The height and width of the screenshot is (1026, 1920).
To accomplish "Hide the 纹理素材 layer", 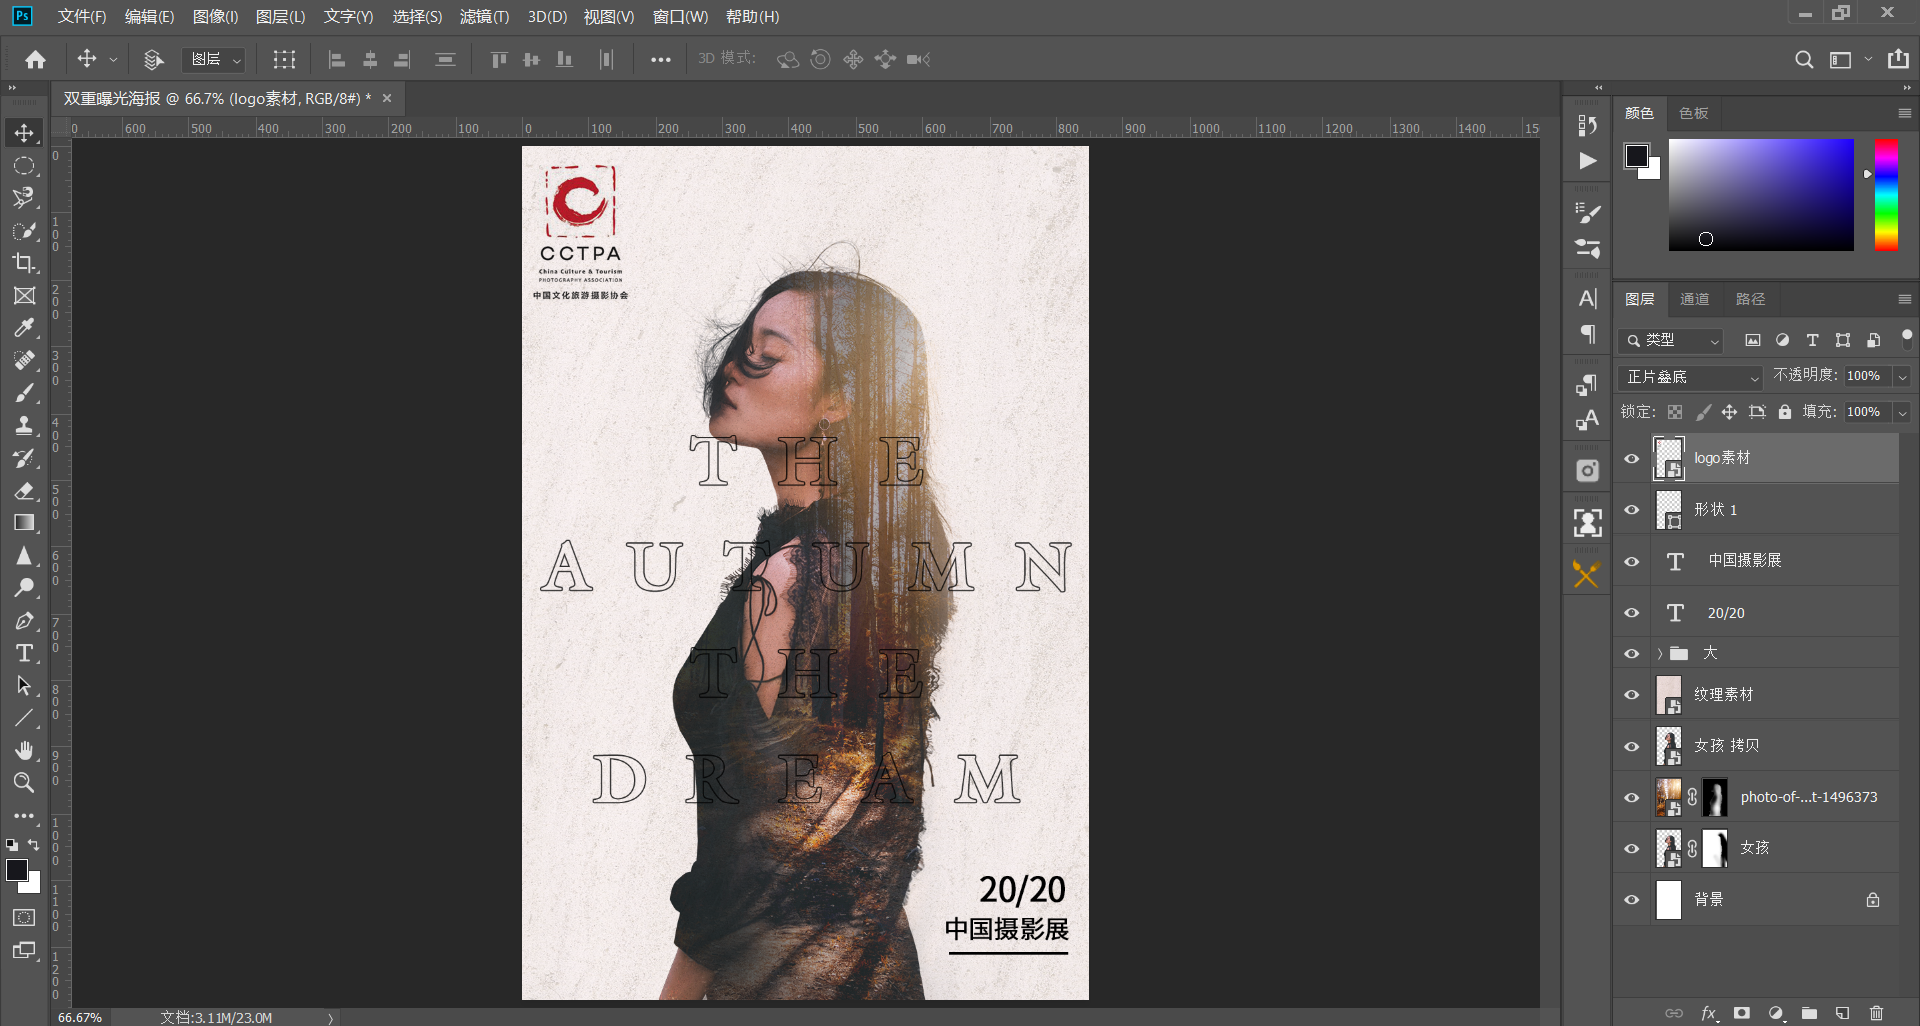I will point(1632,694).
